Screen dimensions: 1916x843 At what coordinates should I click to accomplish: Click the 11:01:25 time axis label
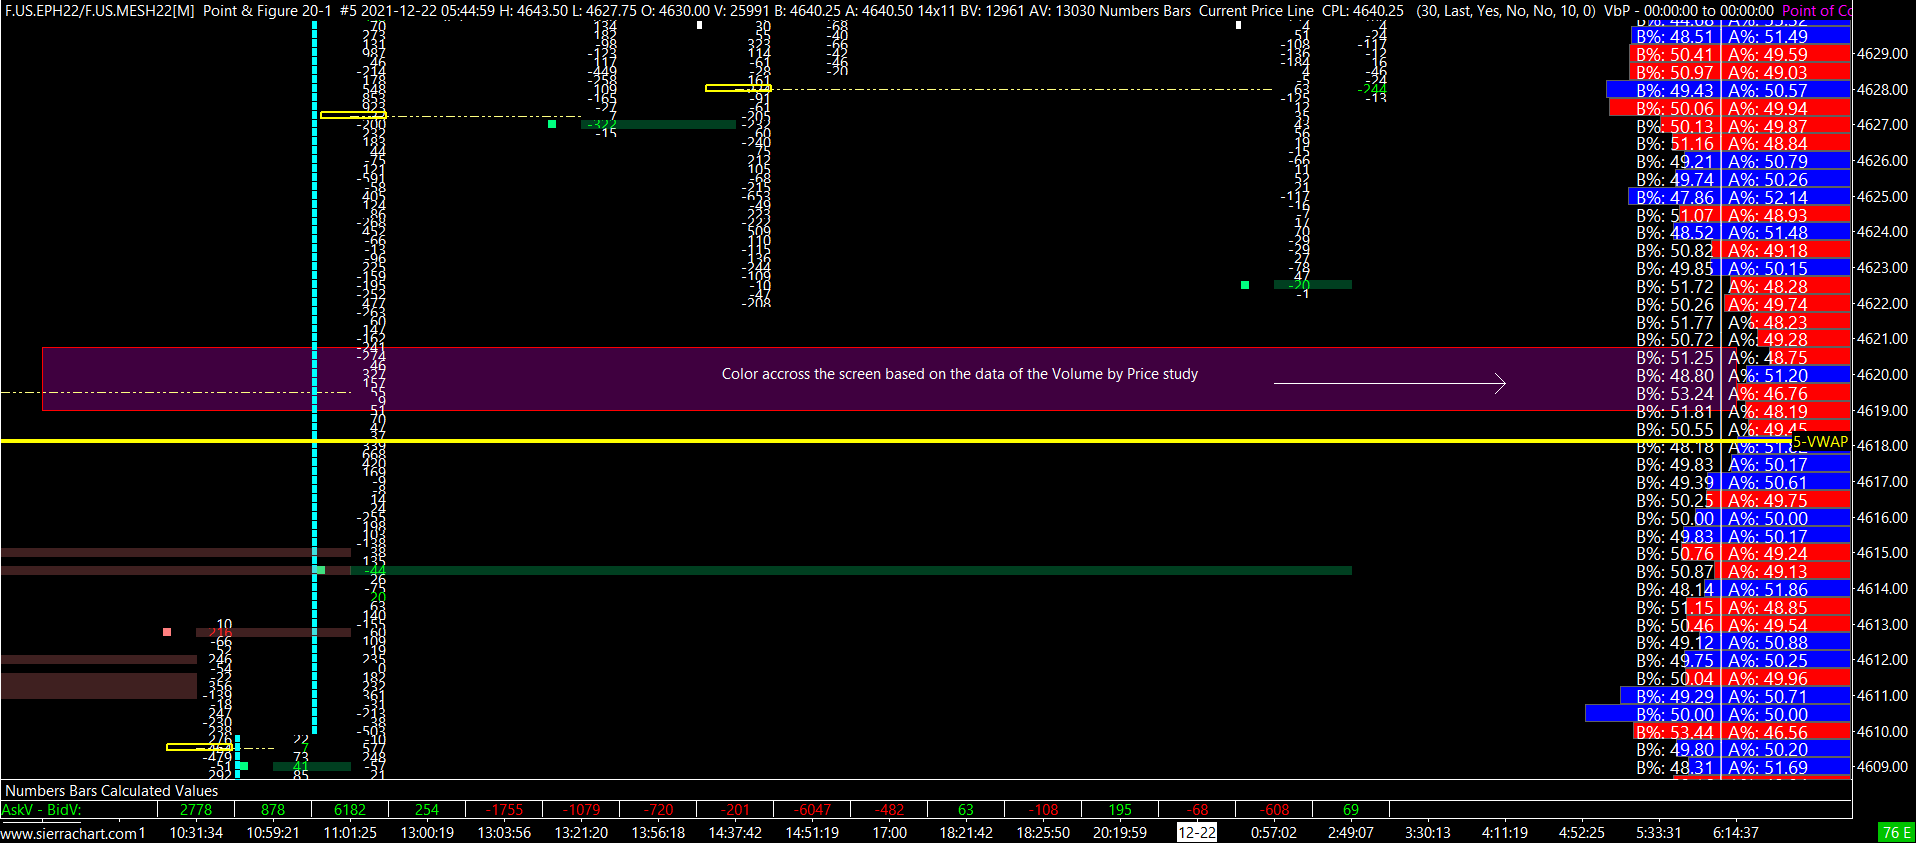pos(350,833)
